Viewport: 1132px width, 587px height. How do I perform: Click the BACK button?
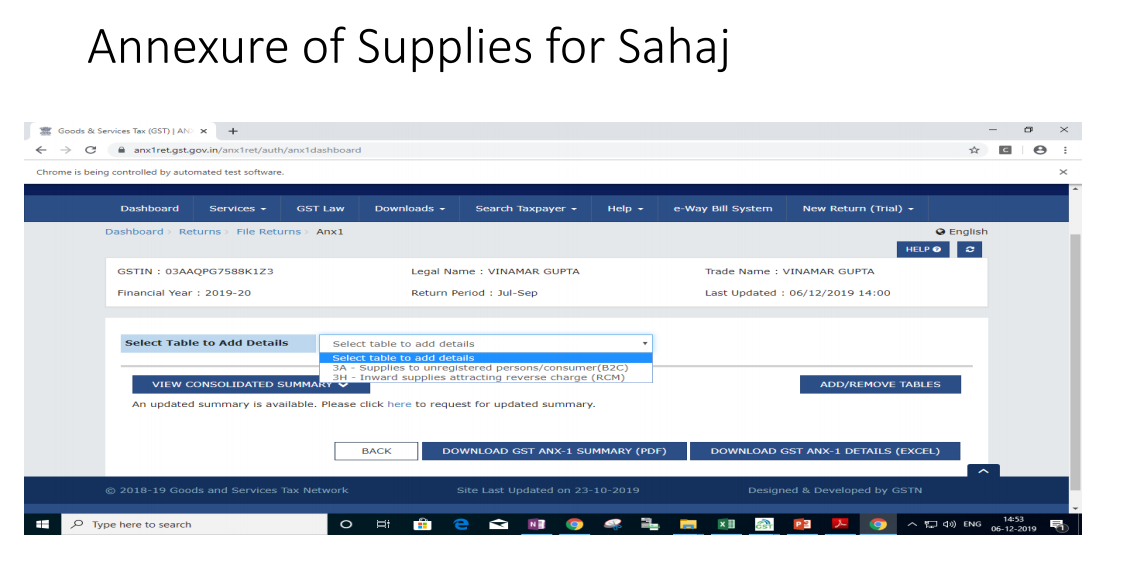point(376,451)
